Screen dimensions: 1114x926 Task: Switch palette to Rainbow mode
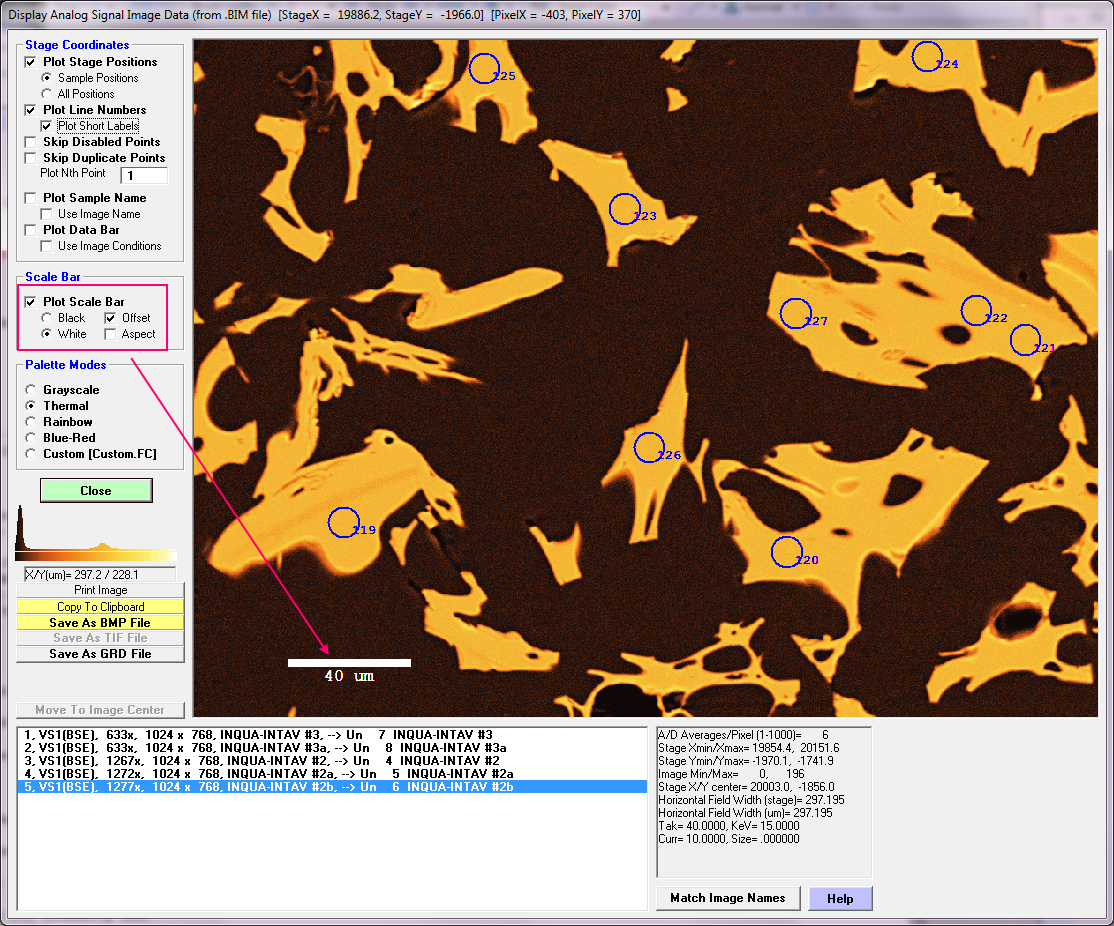click(x=31, y=422)
